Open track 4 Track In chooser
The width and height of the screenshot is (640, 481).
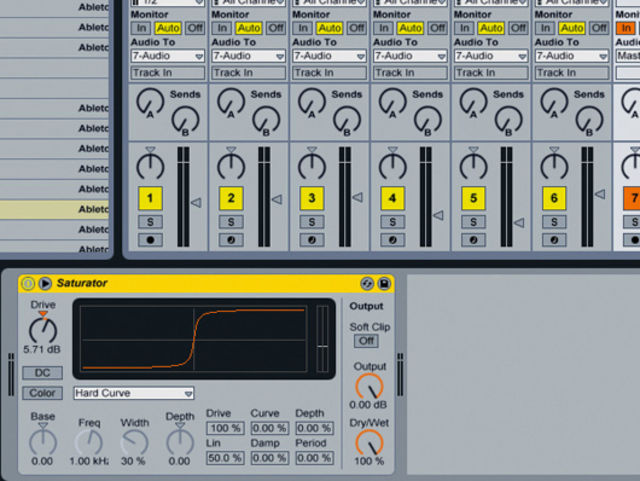pyautogui.click(x=410, y=73)
